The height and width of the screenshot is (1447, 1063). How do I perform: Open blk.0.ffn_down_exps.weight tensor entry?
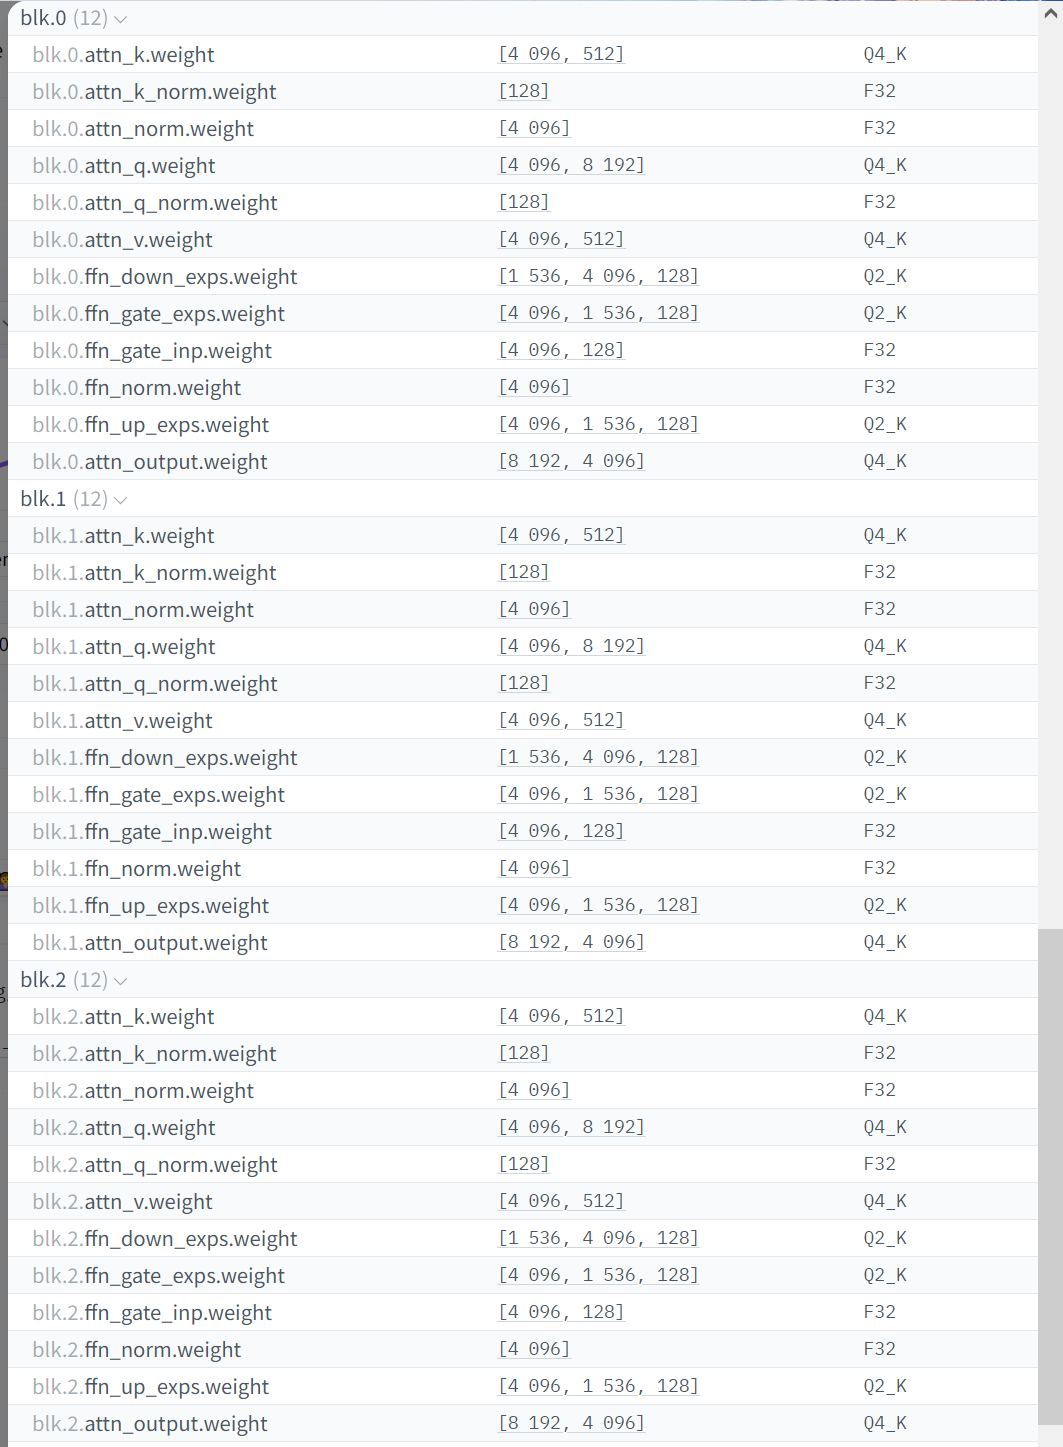tap(165, 277)
